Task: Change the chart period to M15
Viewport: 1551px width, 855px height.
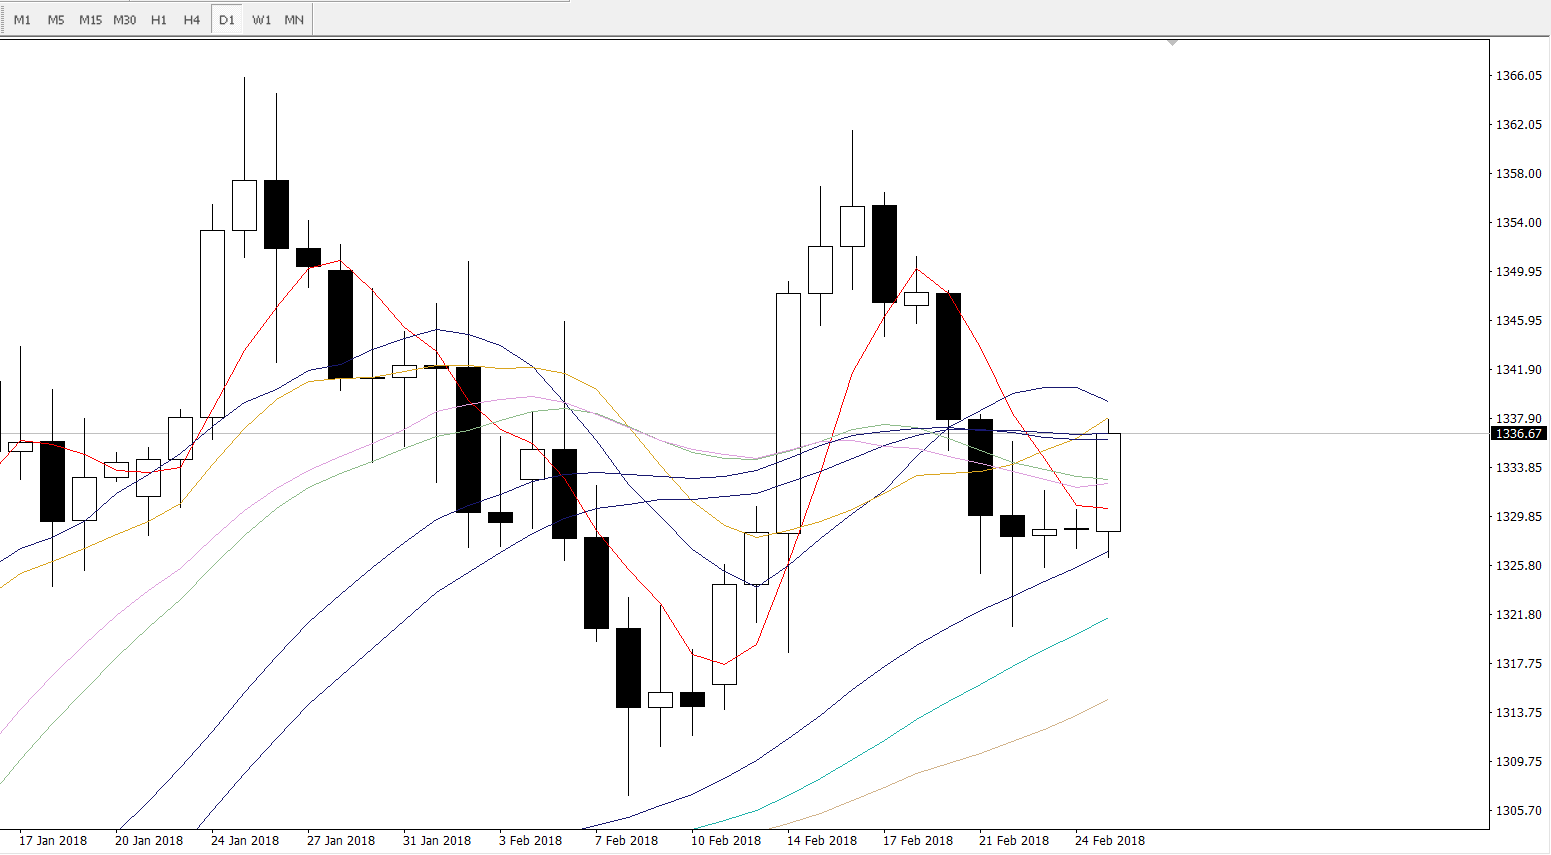Action: [90, 20]
